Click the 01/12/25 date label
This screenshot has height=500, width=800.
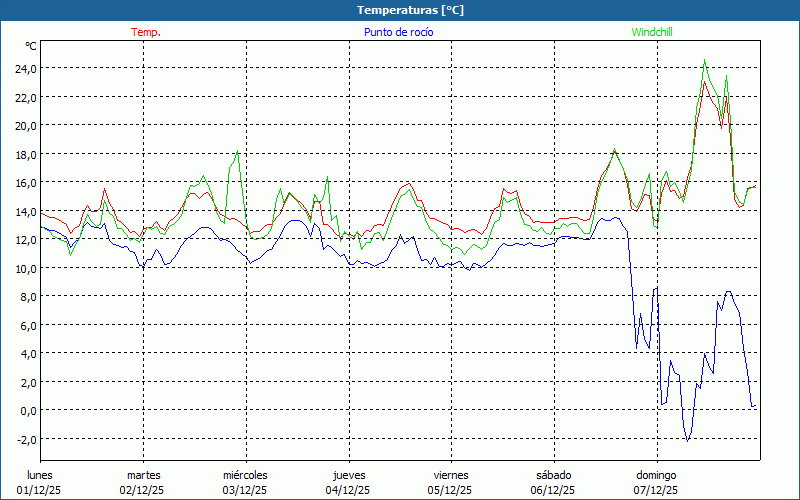tap(40, 490)
